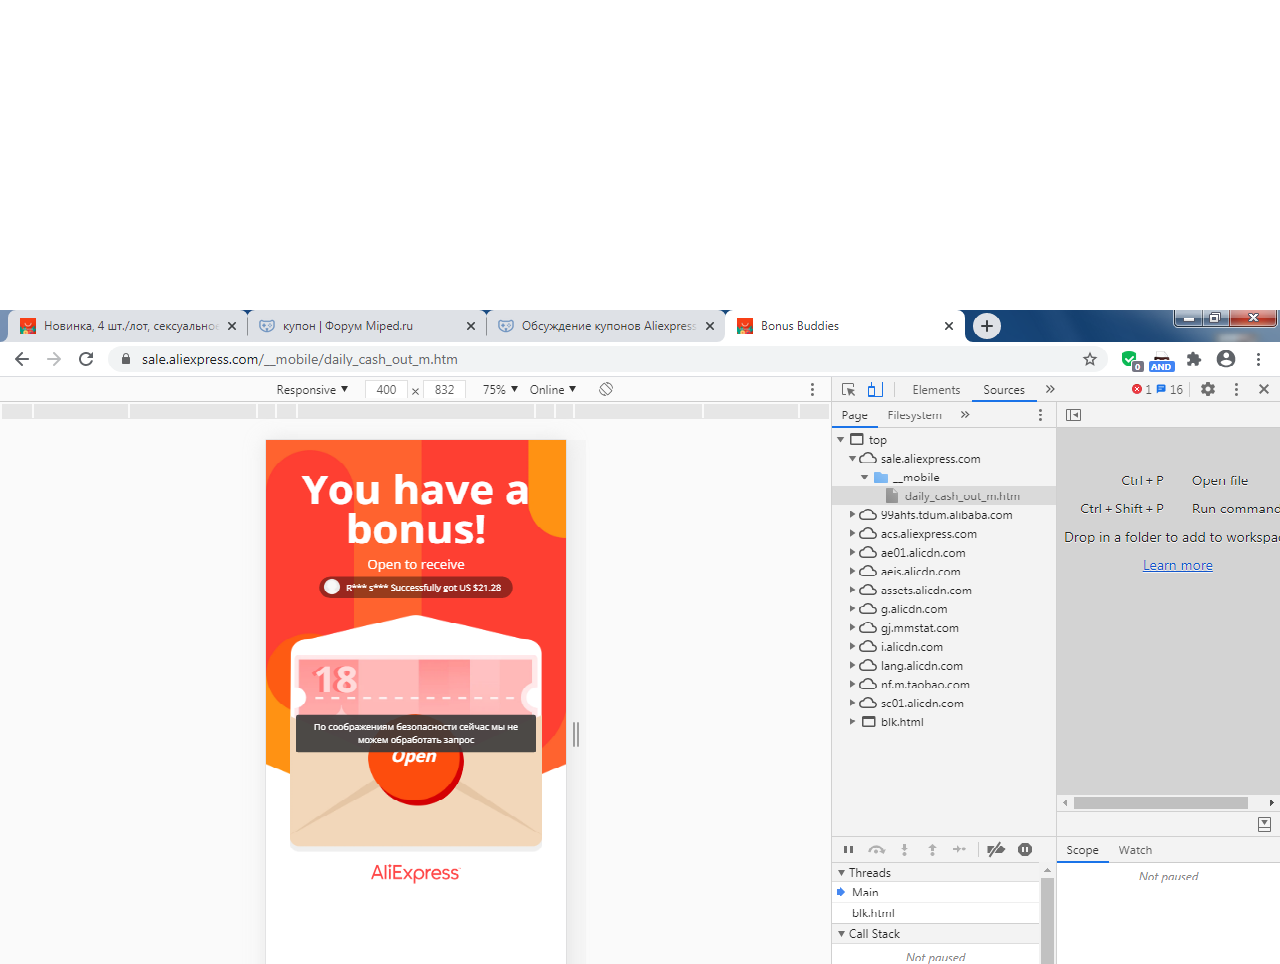Click the viewport height field 832
The width and height of the screenshot is (1280, 964).
pyautogui.click(x=445, y=390)
